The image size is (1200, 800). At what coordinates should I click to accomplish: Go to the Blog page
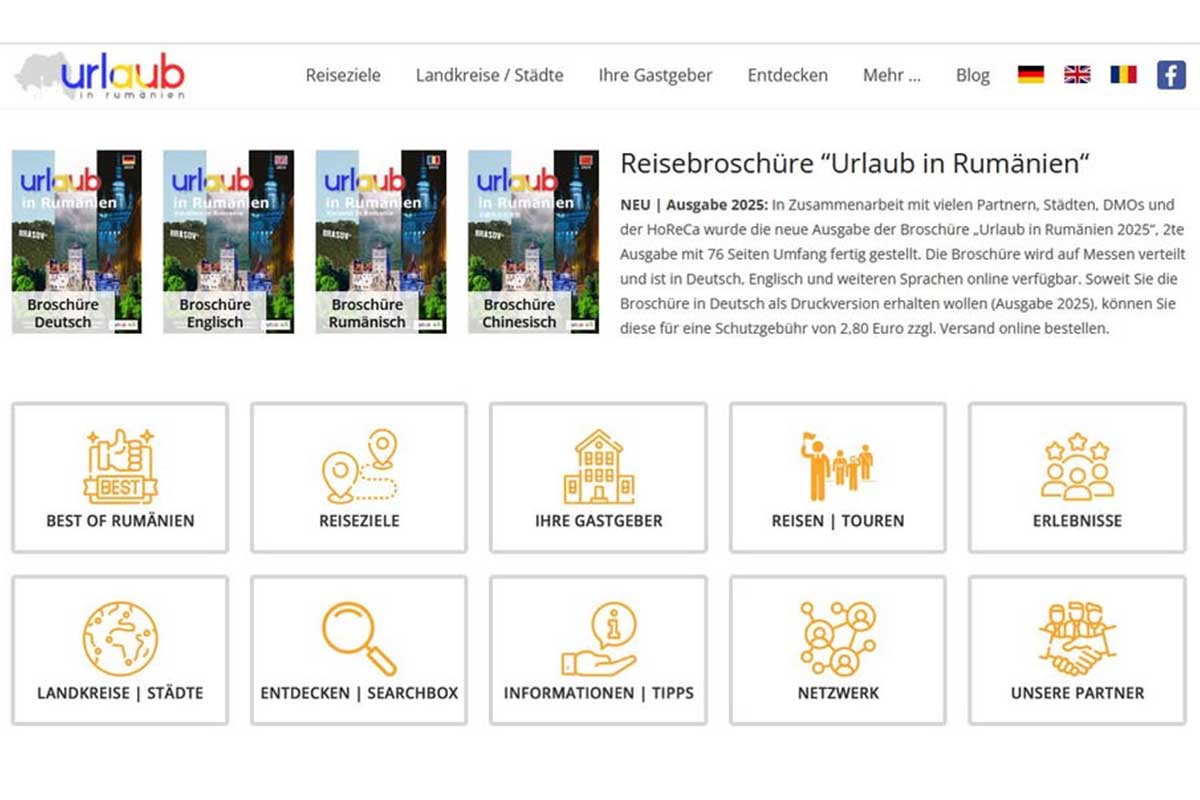coord(972,75)
